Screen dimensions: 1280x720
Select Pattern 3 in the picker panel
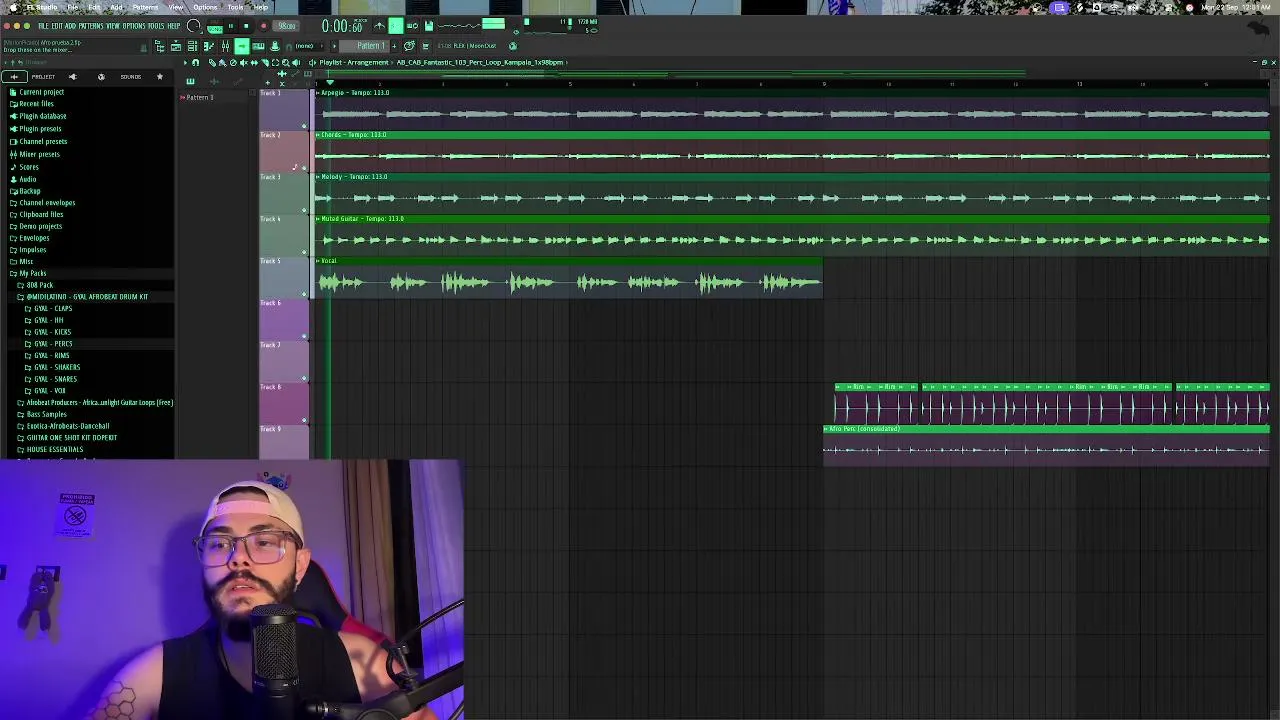(x=200, y=97)
